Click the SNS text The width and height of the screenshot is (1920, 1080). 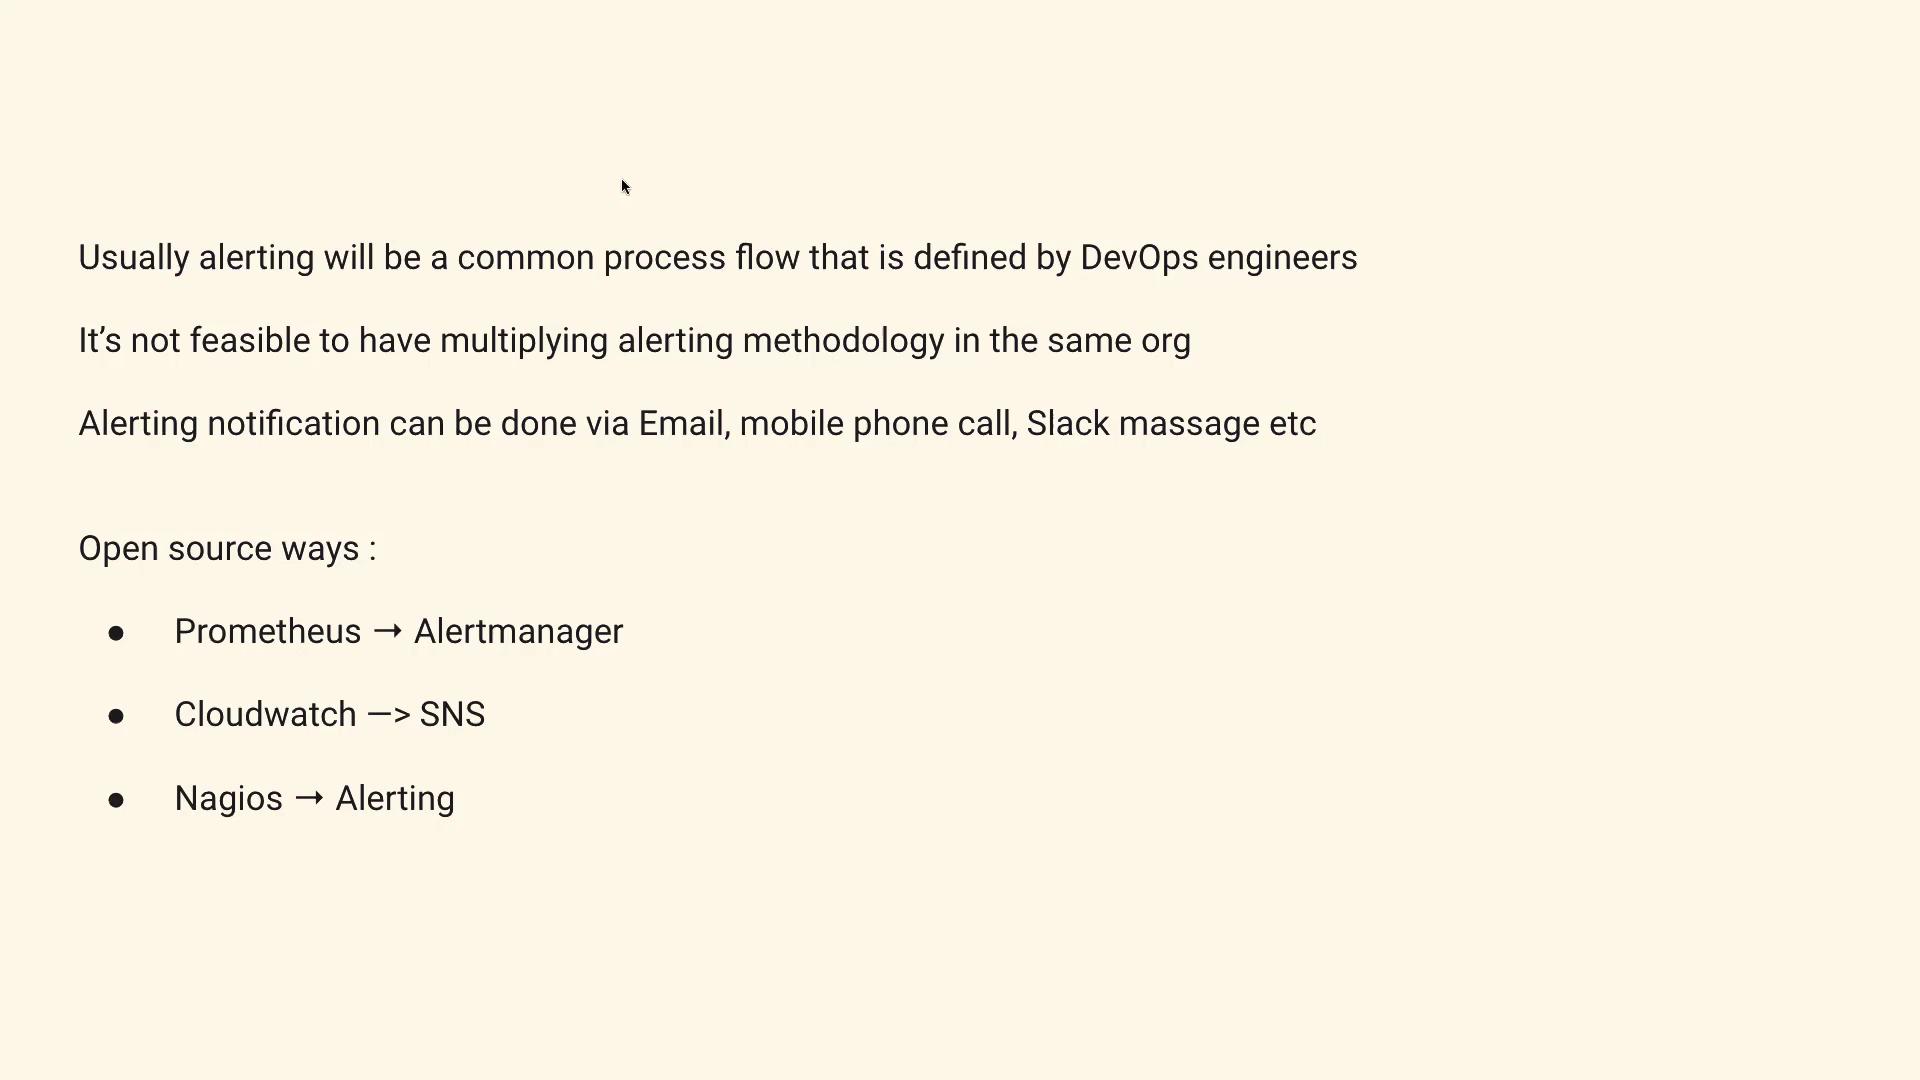pyautogui.click(x=452, y=715)
